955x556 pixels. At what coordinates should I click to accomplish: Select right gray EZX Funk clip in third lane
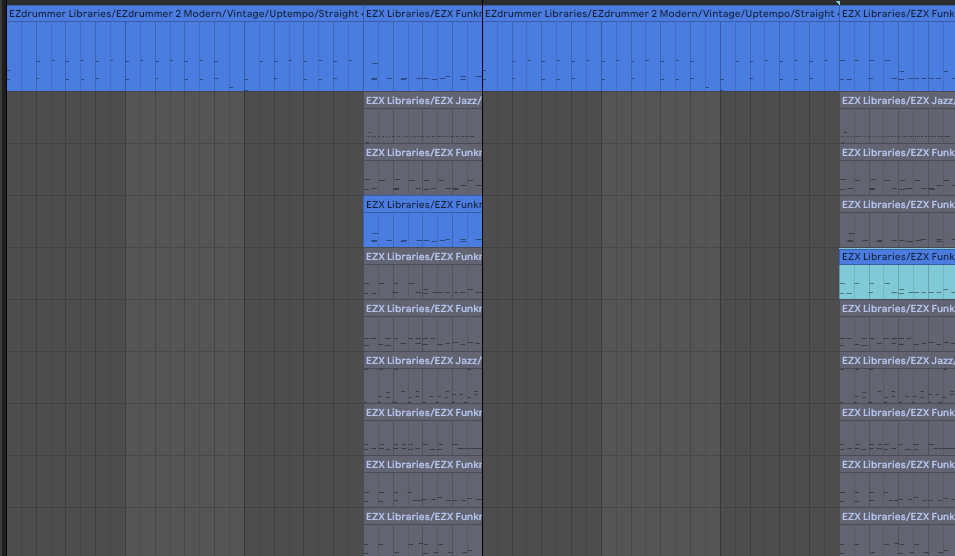coord(897,171)
